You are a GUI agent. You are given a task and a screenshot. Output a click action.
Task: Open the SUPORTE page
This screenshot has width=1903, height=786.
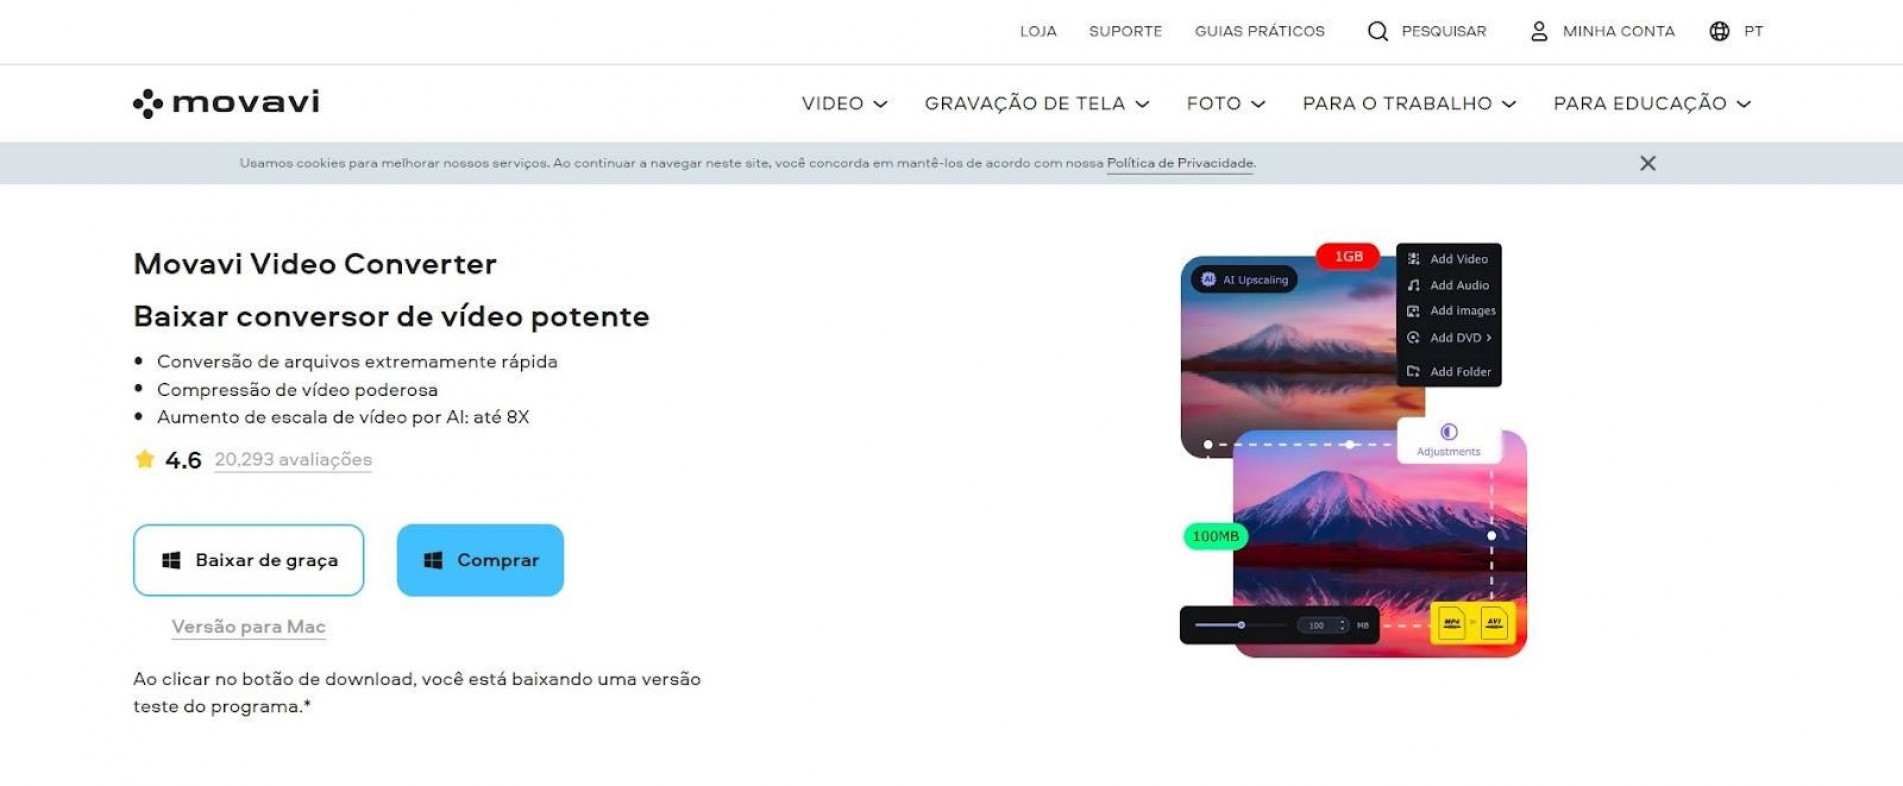click(x=1125, y=31)
